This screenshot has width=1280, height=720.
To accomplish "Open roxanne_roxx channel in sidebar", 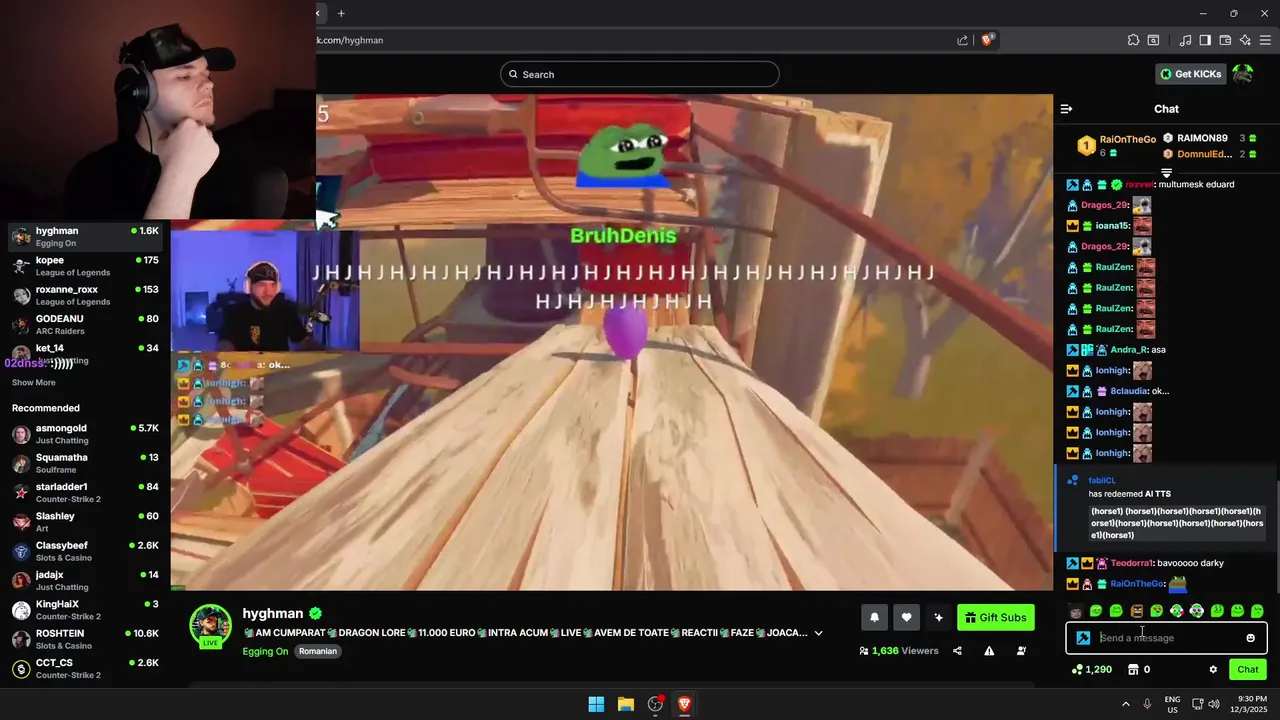I will 85,295.
